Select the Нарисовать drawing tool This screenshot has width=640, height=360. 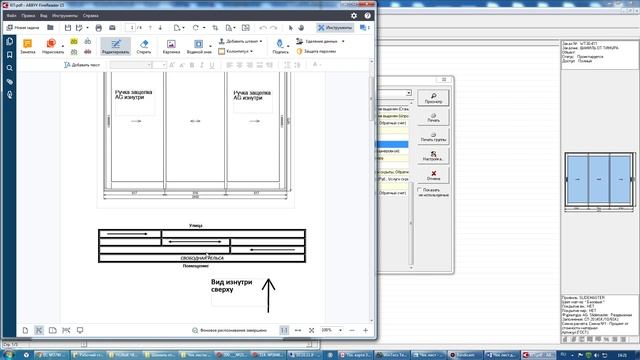tap(53, 47)
